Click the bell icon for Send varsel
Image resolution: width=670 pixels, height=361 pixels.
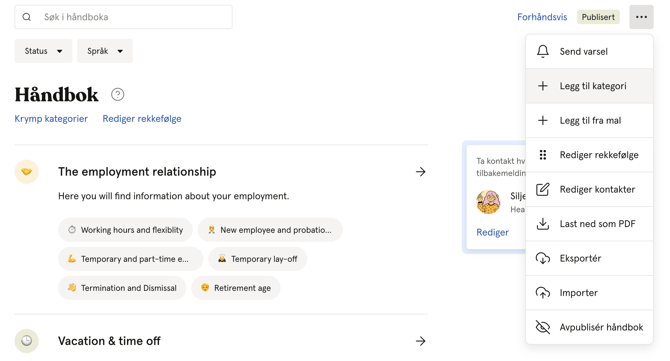point(543,51)
